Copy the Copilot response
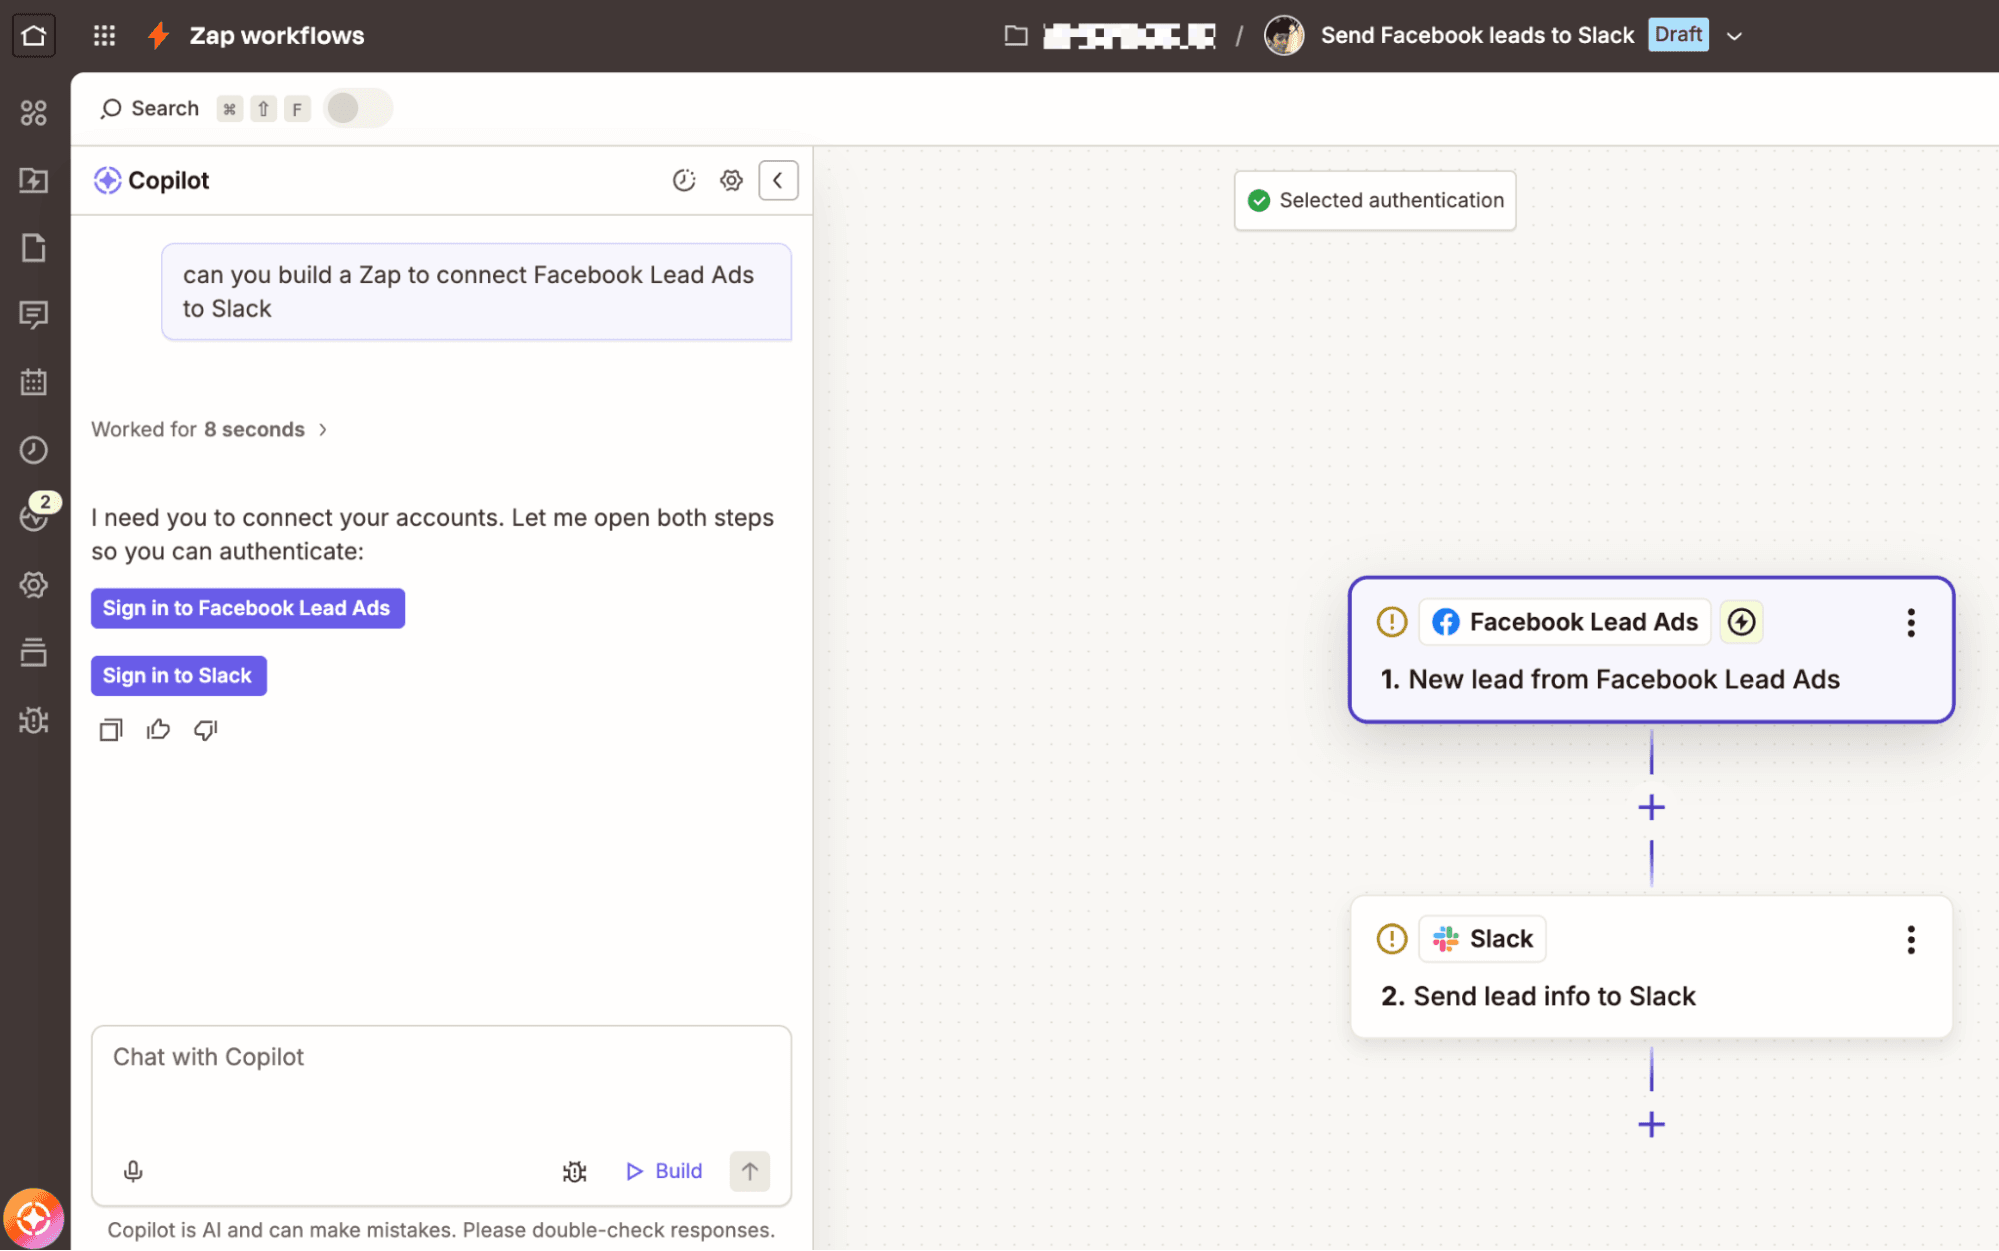The height and width of the screenshot is (1251, 1999). [x=111, y=730]
